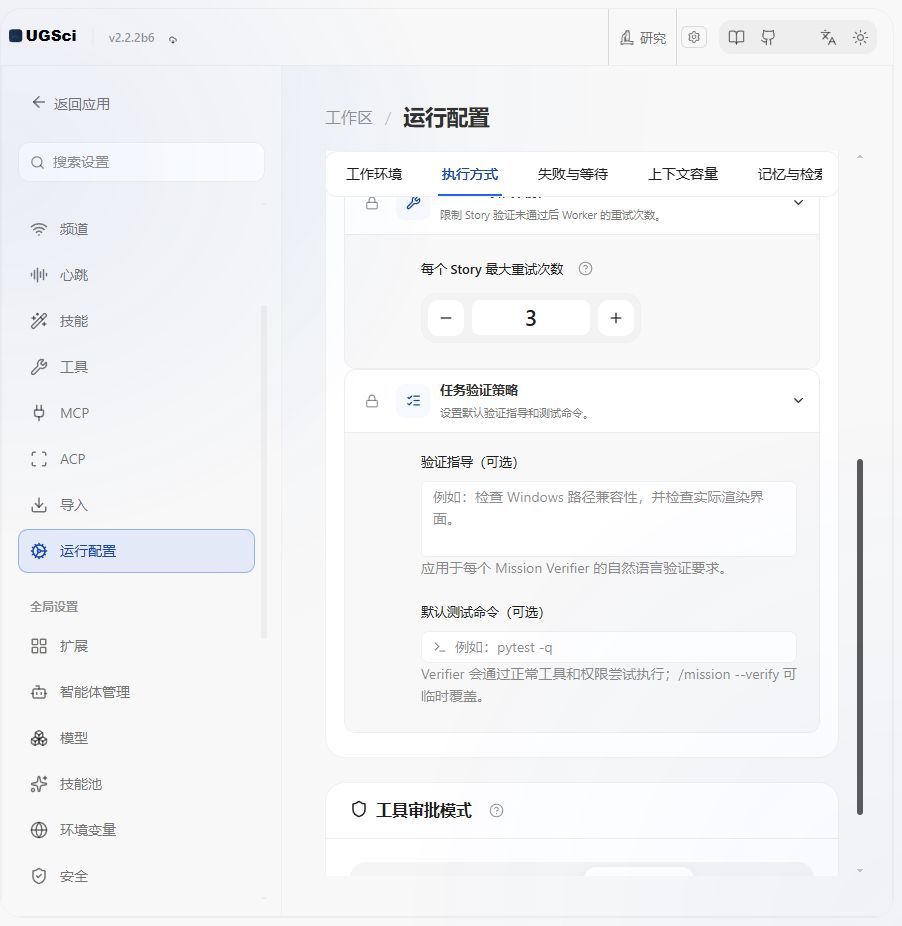The height and width of the screenshot is (926, 902).
Task: Open the documentation book icon
Action: [x=736, y=38]
